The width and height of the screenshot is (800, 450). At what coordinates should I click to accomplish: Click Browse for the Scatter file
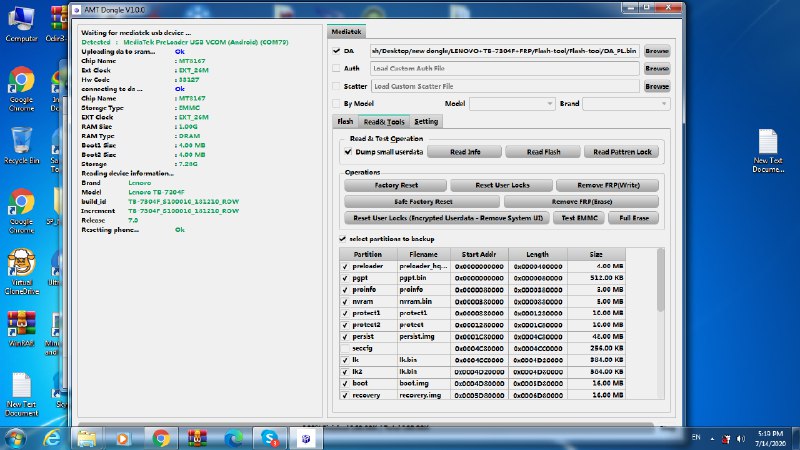point(657,86)
